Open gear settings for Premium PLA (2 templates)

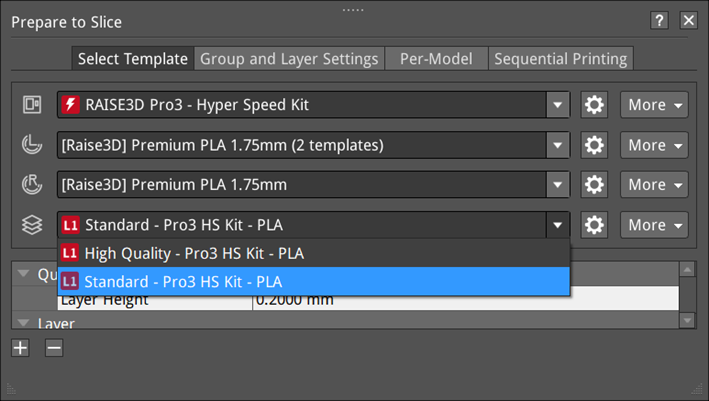click(x=594, y=145)
